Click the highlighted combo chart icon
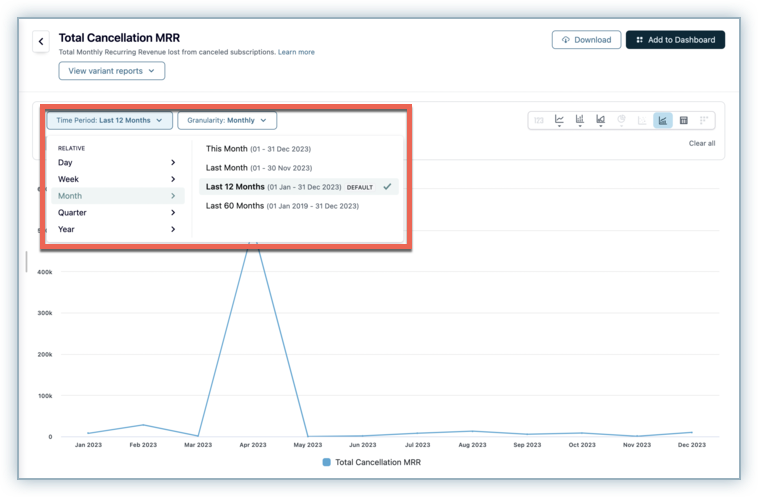 click(x=663, y=120)
